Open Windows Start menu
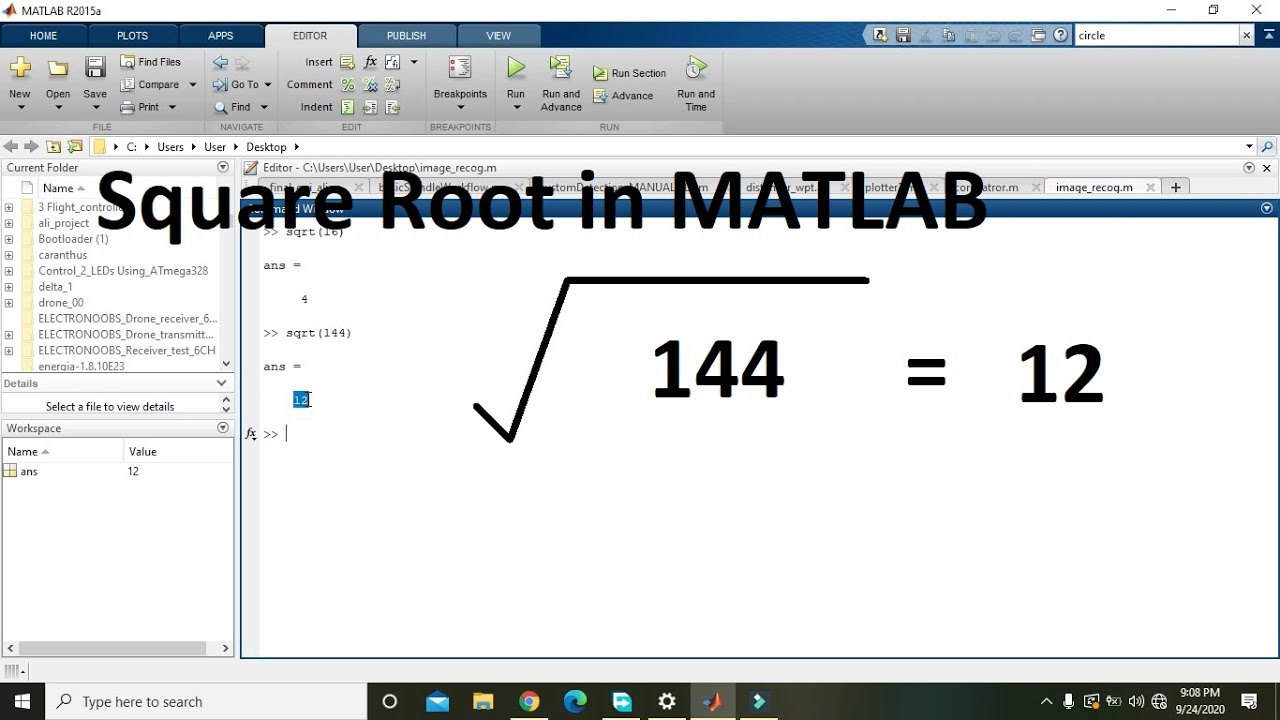The image size is (1280, 720). click(22, 701)
